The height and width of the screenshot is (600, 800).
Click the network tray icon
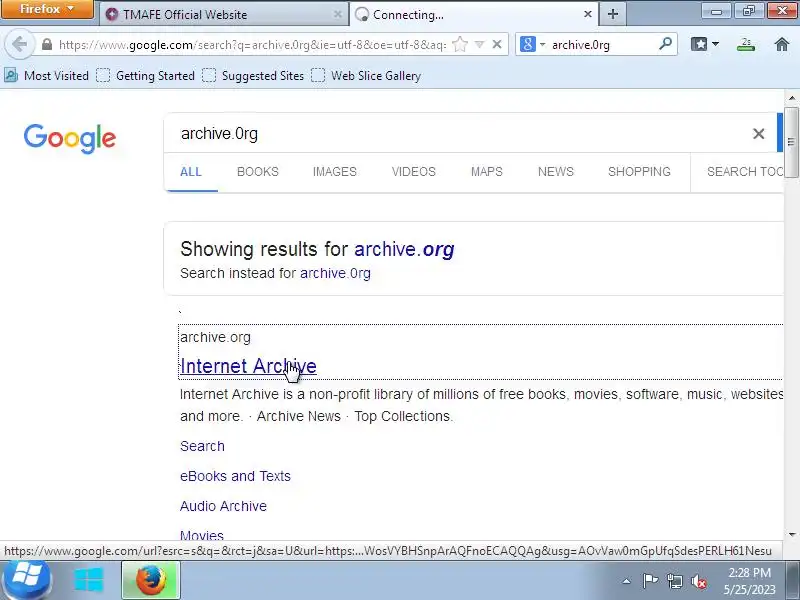coord(674,581)
